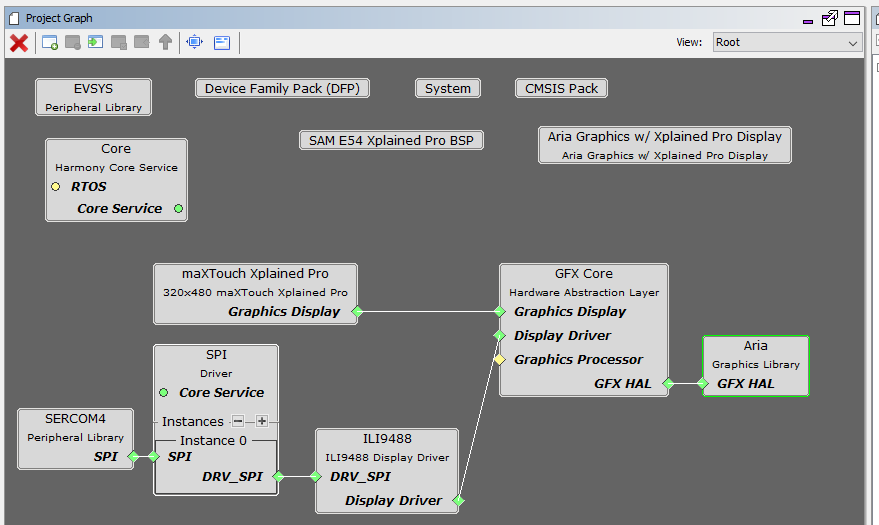Viewport: 879px width, 525px height.
Task: Click the blue fit-graph-to-view icon
Action: (x=195, y=42)
